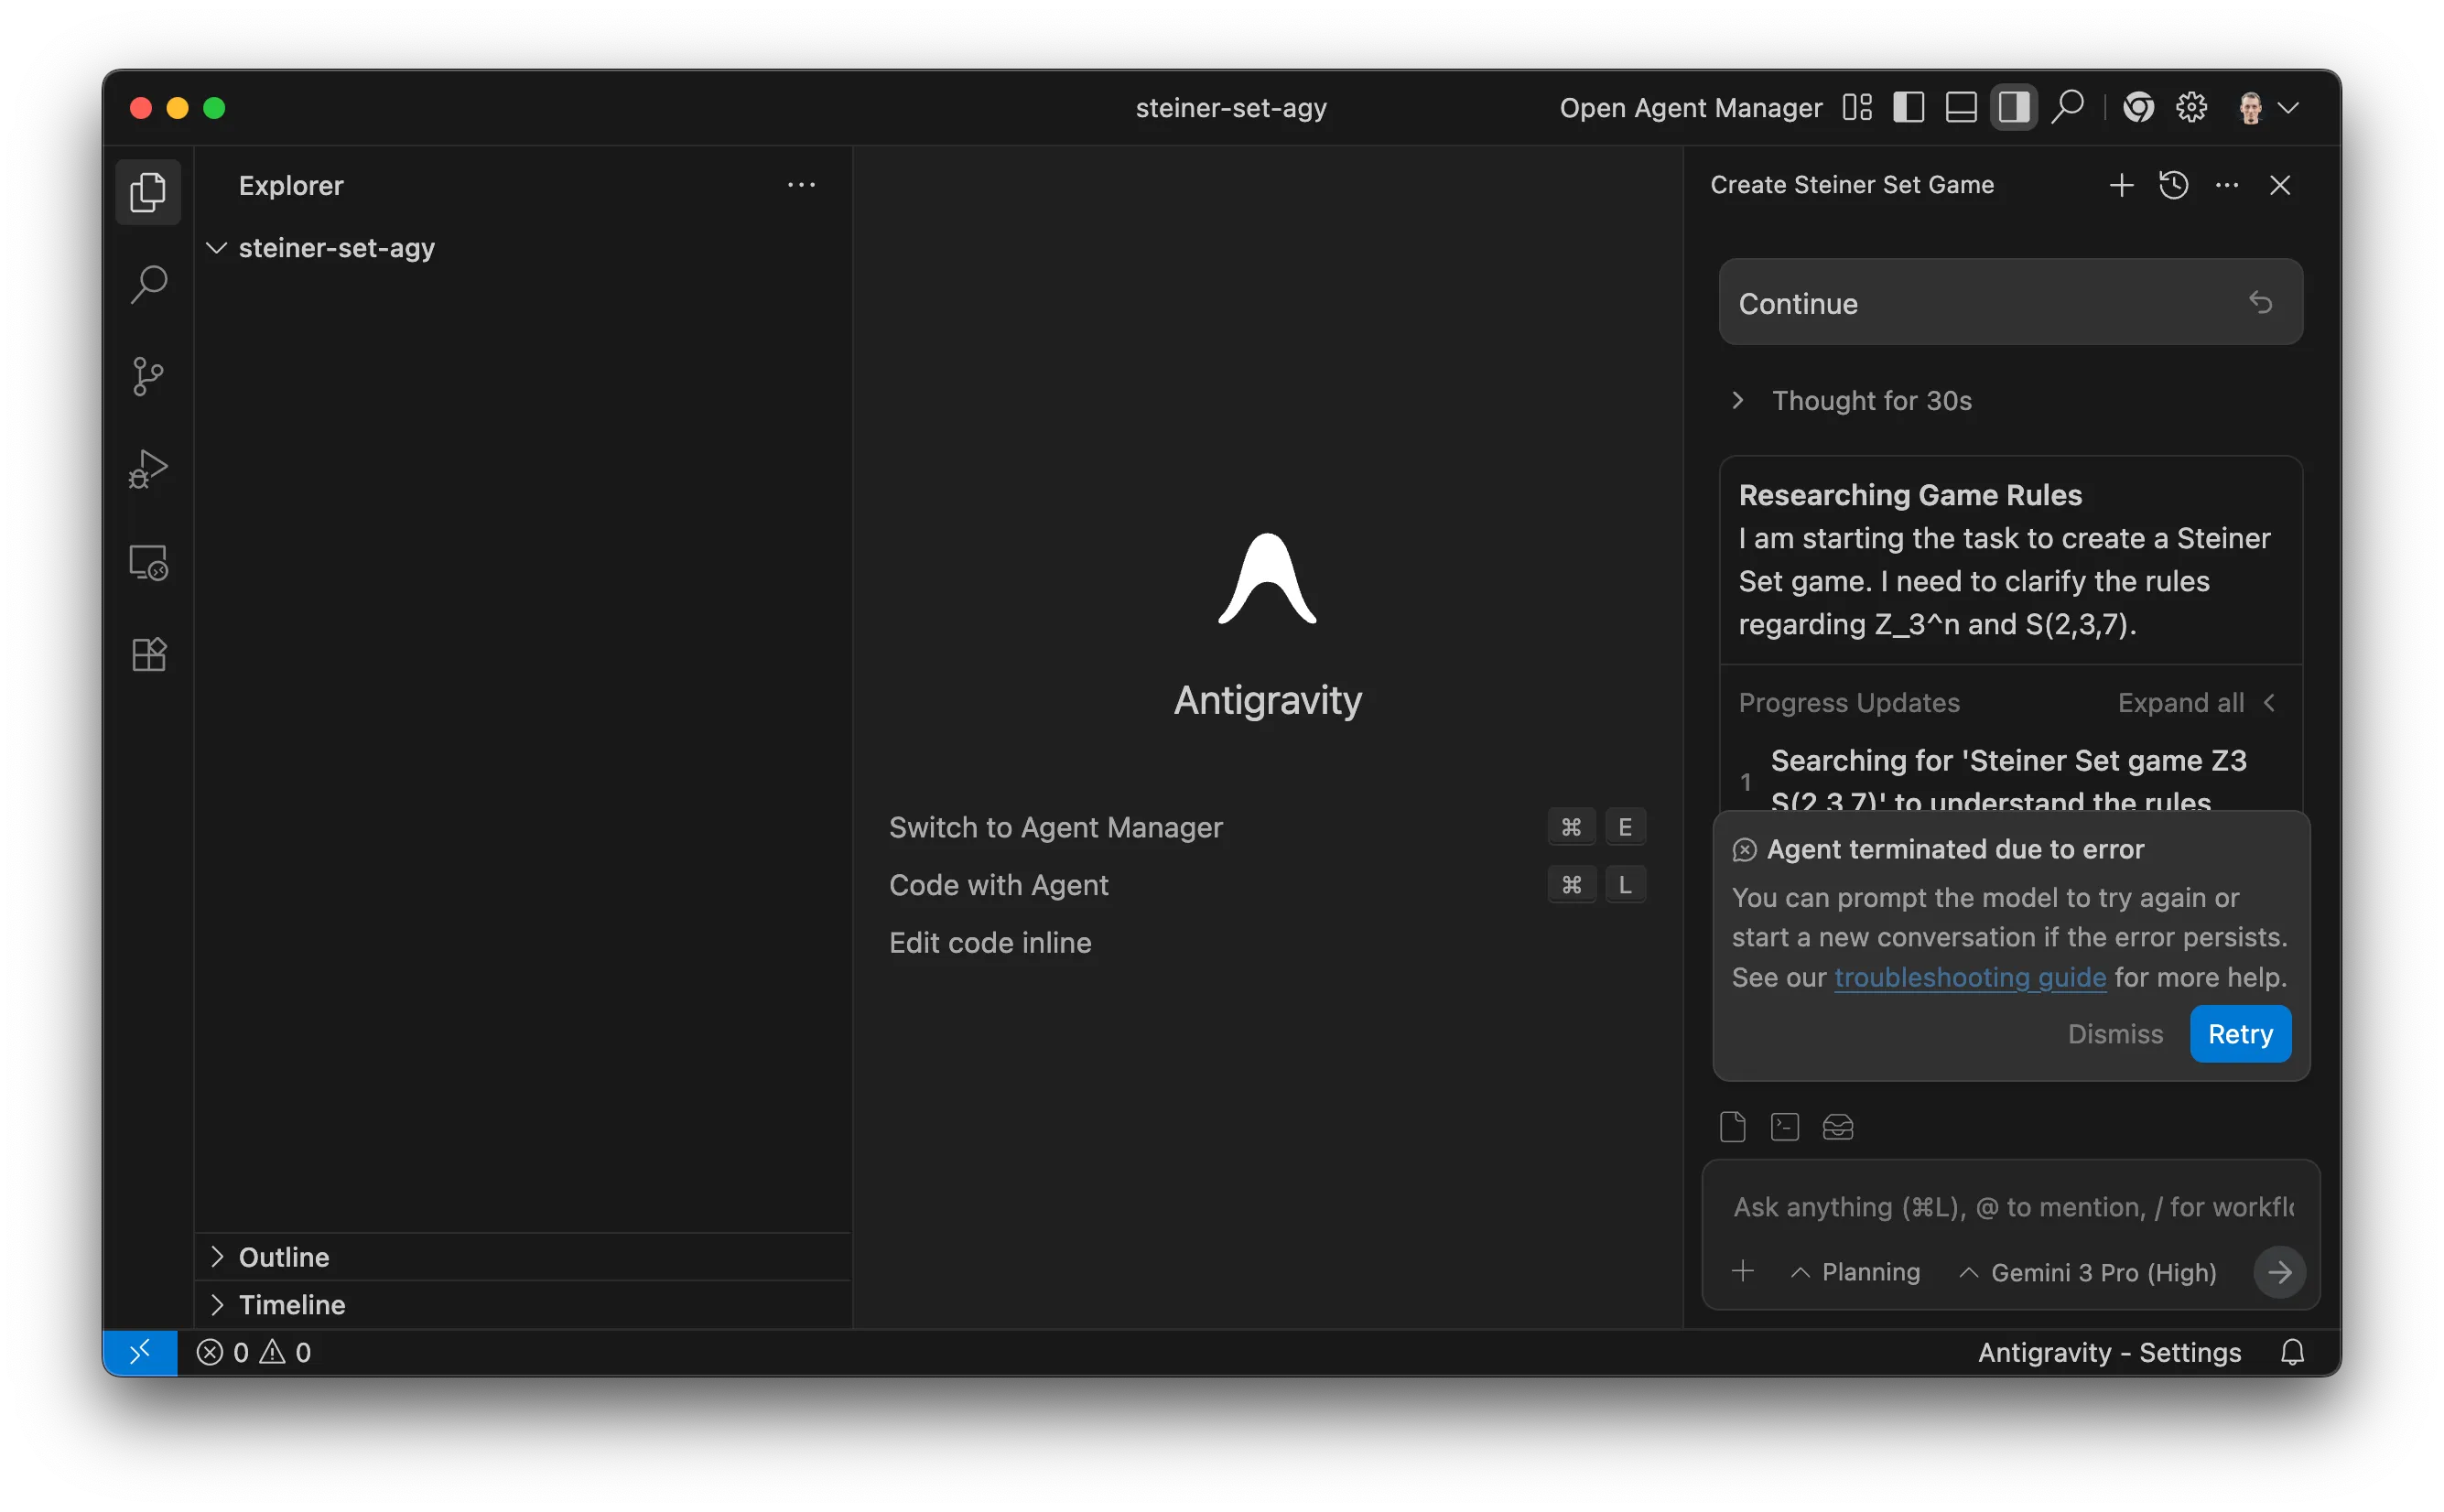The width and height of the screenshot is (2444, 1512).
Task: Open the troubleshooting guide link
Action: [1971, 978]
